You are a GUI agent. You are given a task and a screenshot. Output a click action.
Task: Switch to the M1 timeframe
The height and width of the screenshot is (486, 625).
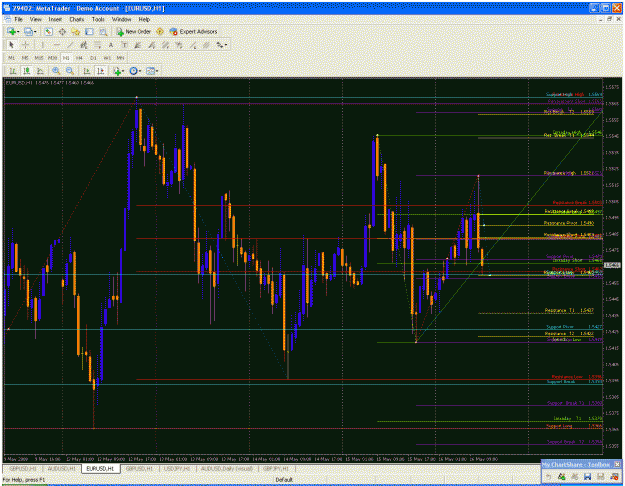[11, 58]
